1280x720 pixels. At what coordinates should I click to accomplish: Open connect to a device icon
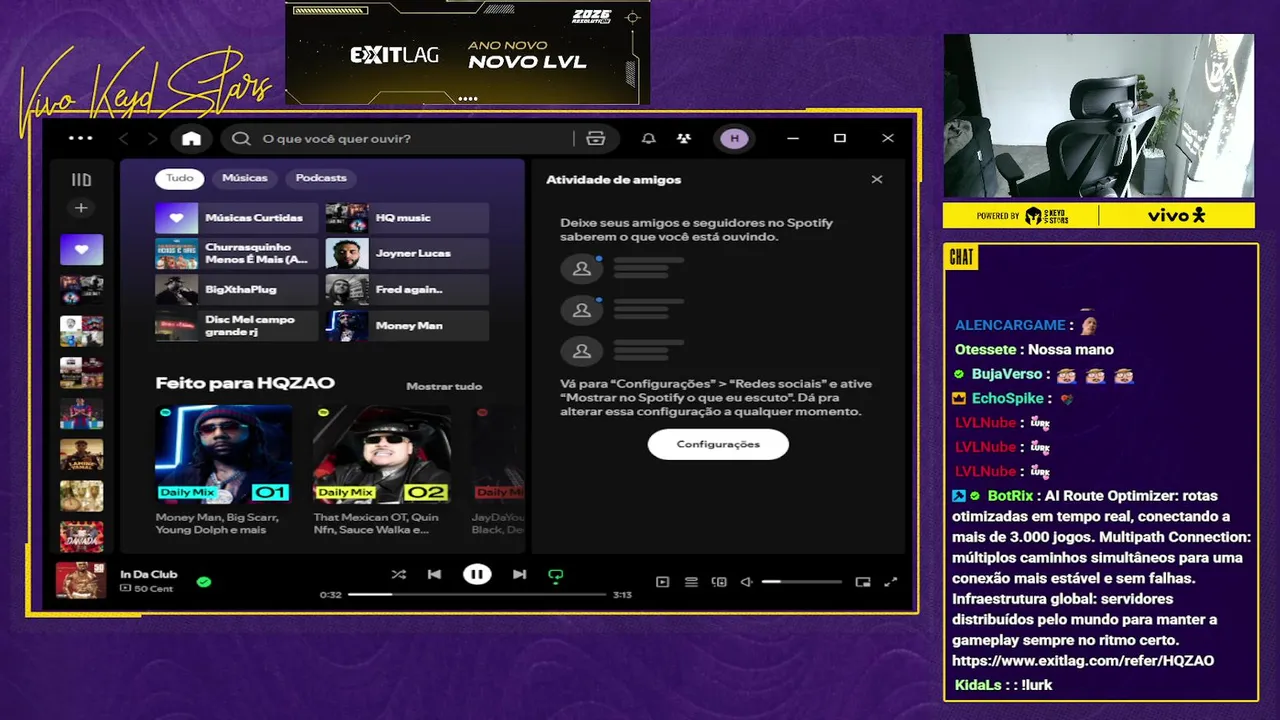[x=718, y=582]
